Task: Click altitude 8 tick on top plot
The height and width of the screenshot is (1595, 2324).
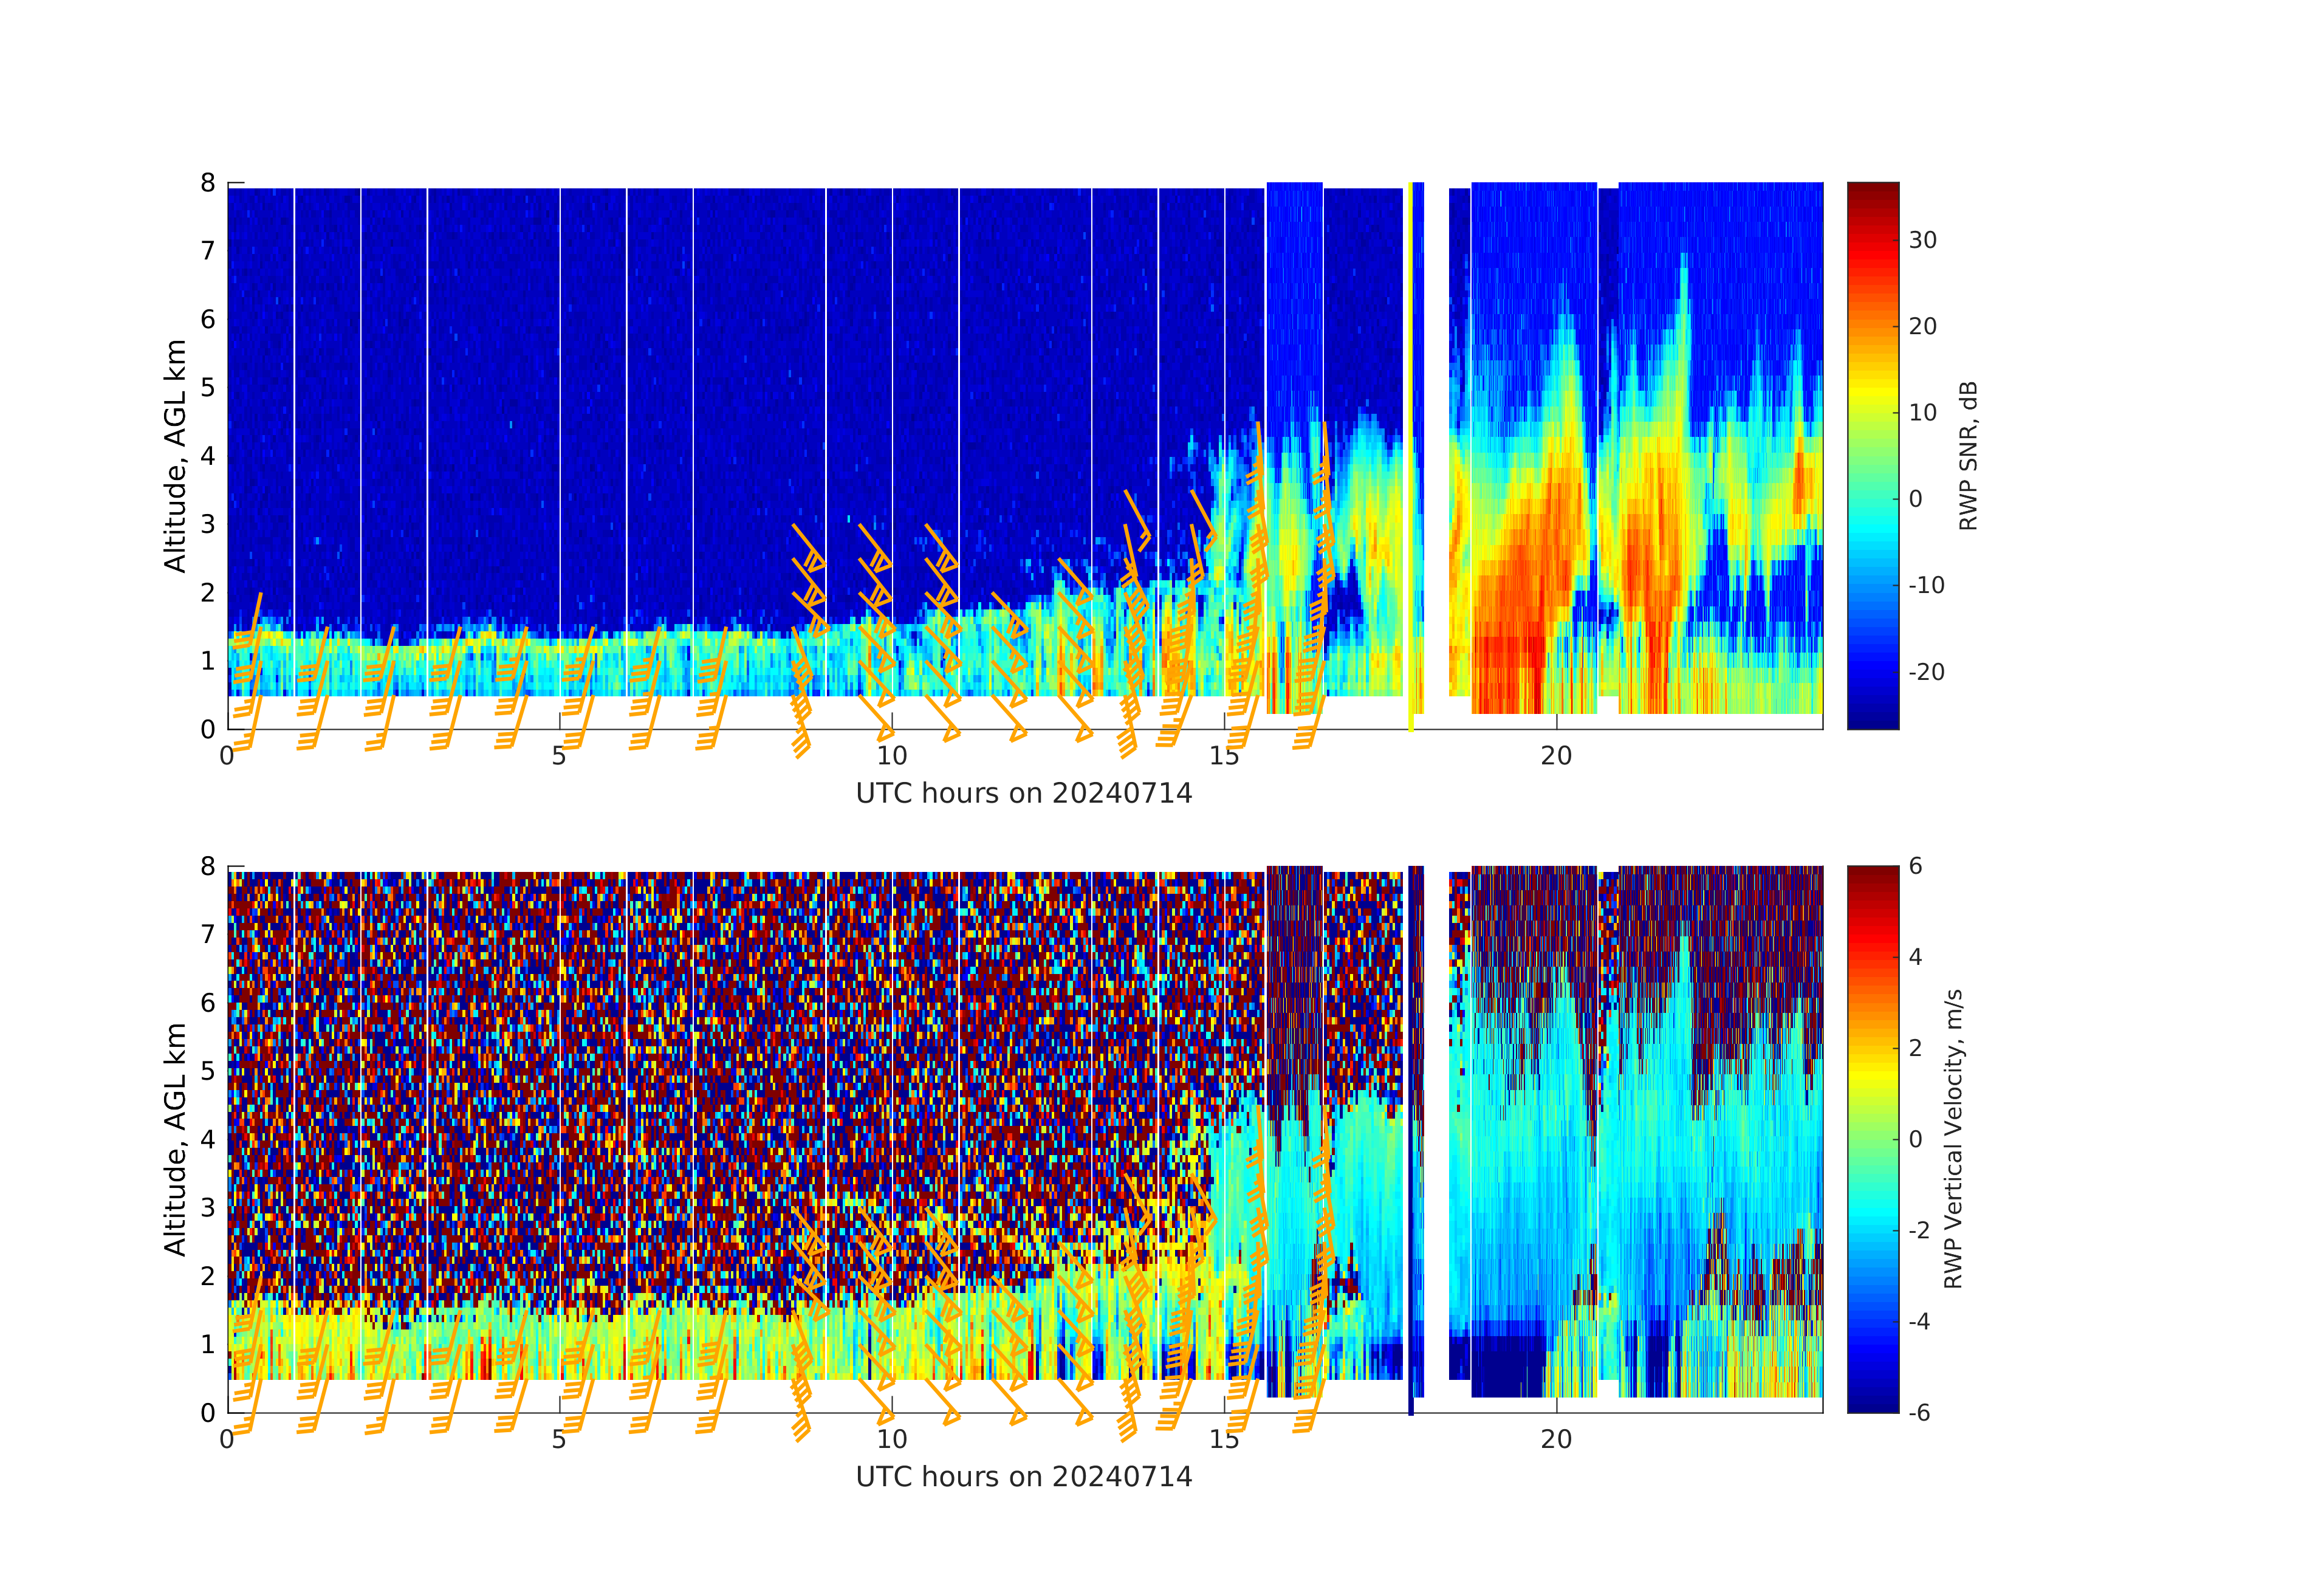Action: [208, 183]
